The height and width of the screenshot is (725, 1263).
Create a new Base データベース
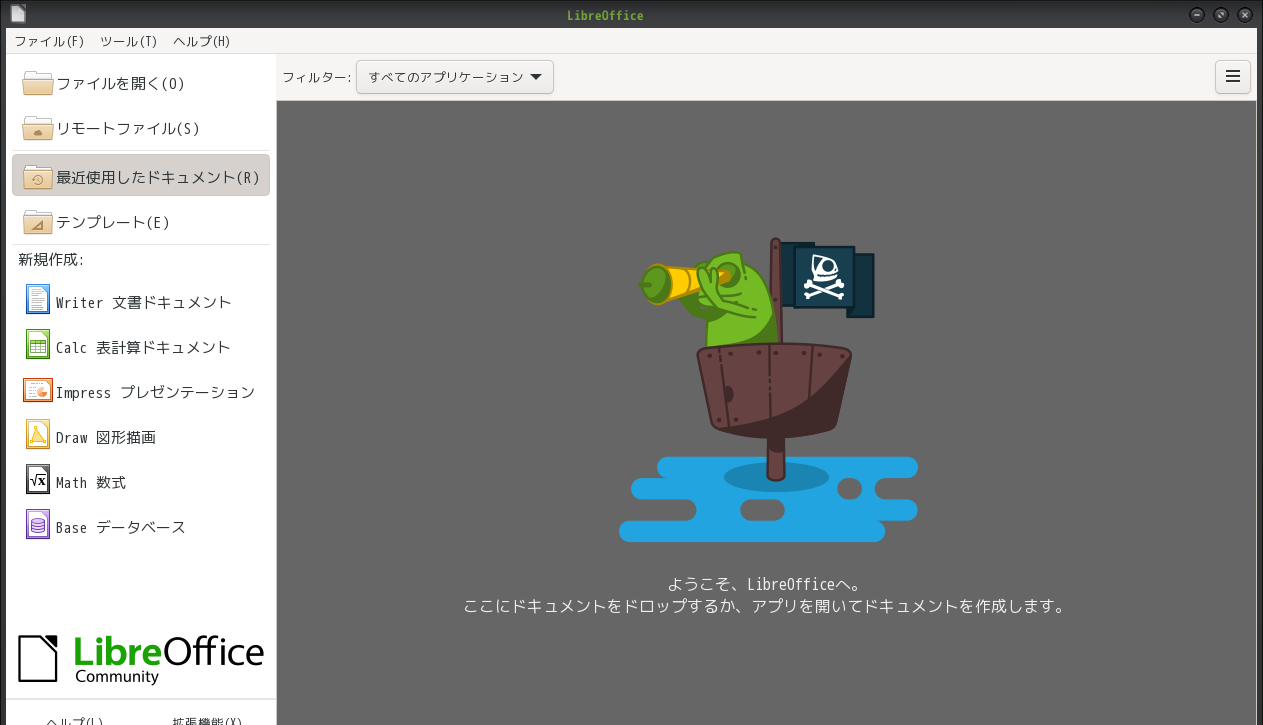tap(141, 527)
